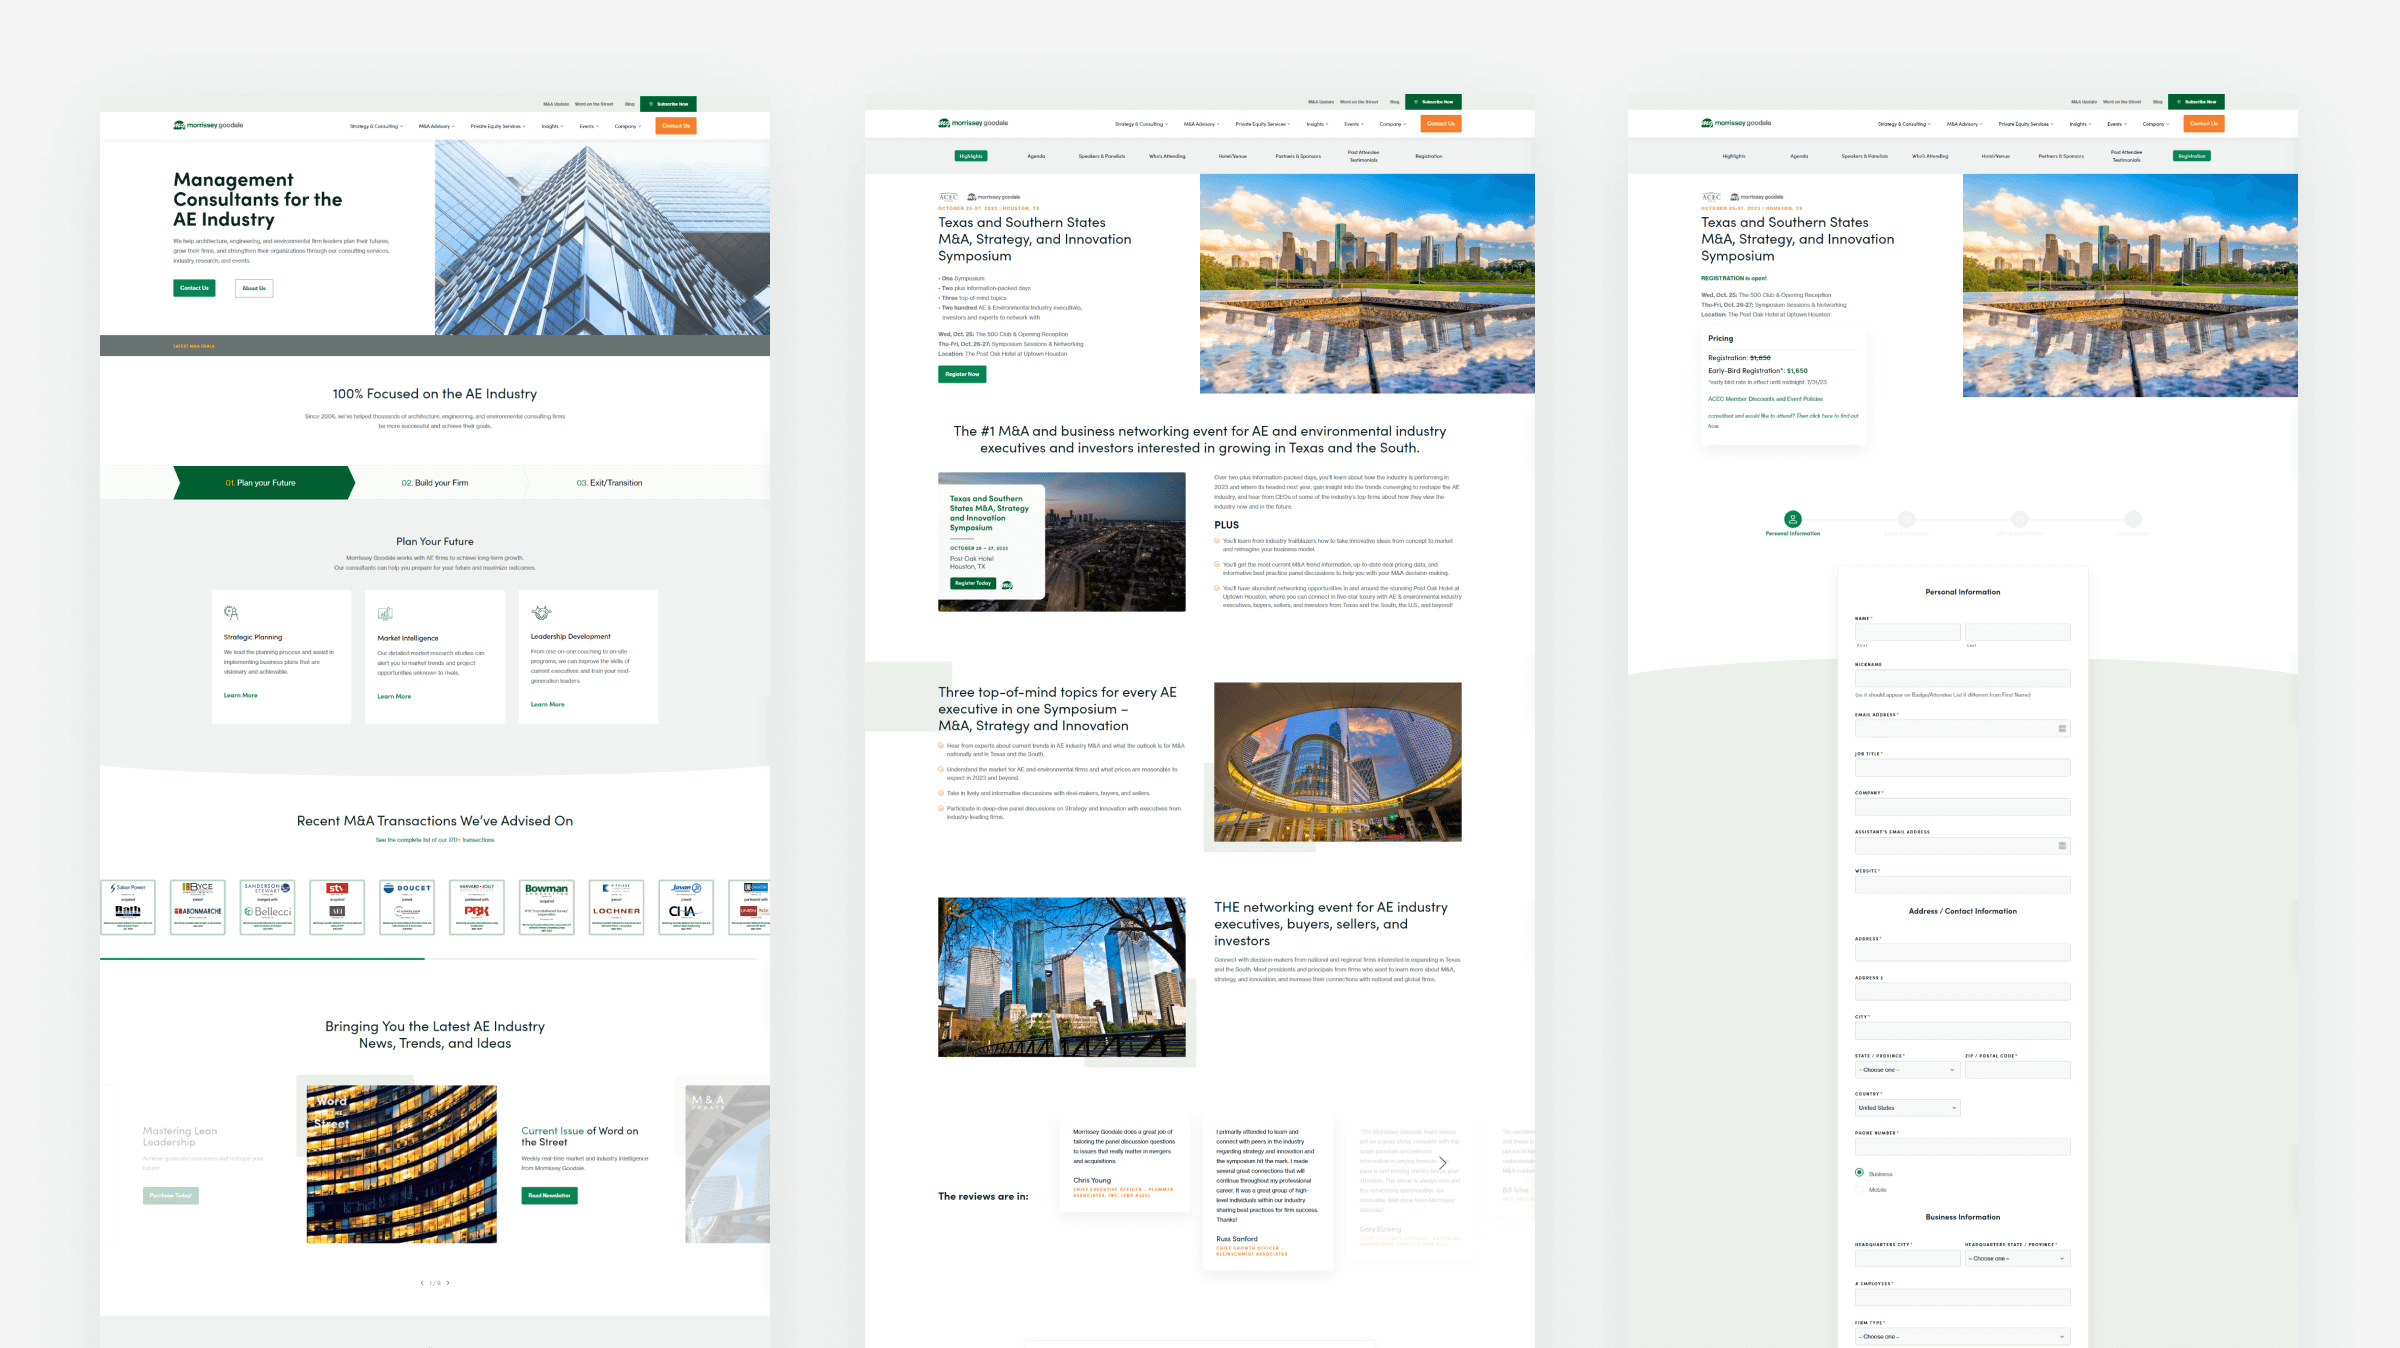Screen dimensions: 2400x1348
Task: Open the State / Province dropdown
Action: pos(1907,1070)
